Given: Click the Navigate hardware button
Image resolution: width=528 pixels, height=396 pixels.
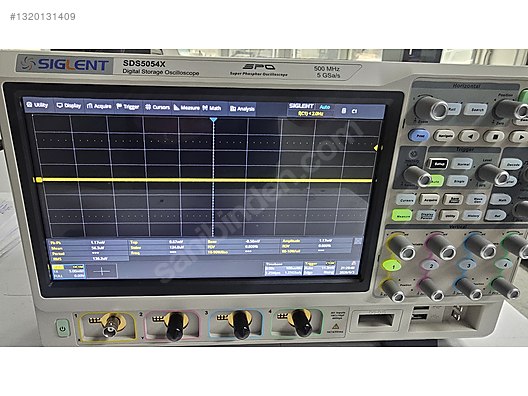Looking at the screenshot, I should [x=445, y=136].
